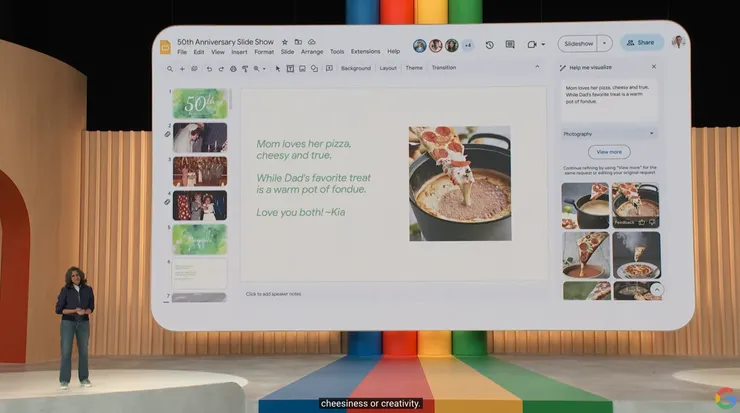740x413 pixels.
Task: Open the Edit menu
Action: (199, 52)
